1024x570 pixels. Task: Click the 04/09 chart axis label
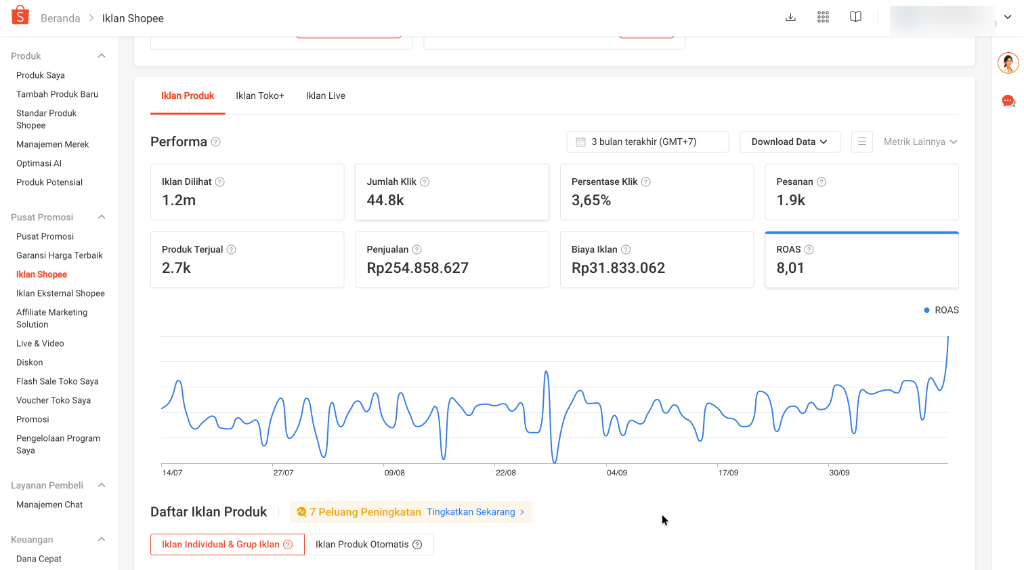tap(616, 473)
